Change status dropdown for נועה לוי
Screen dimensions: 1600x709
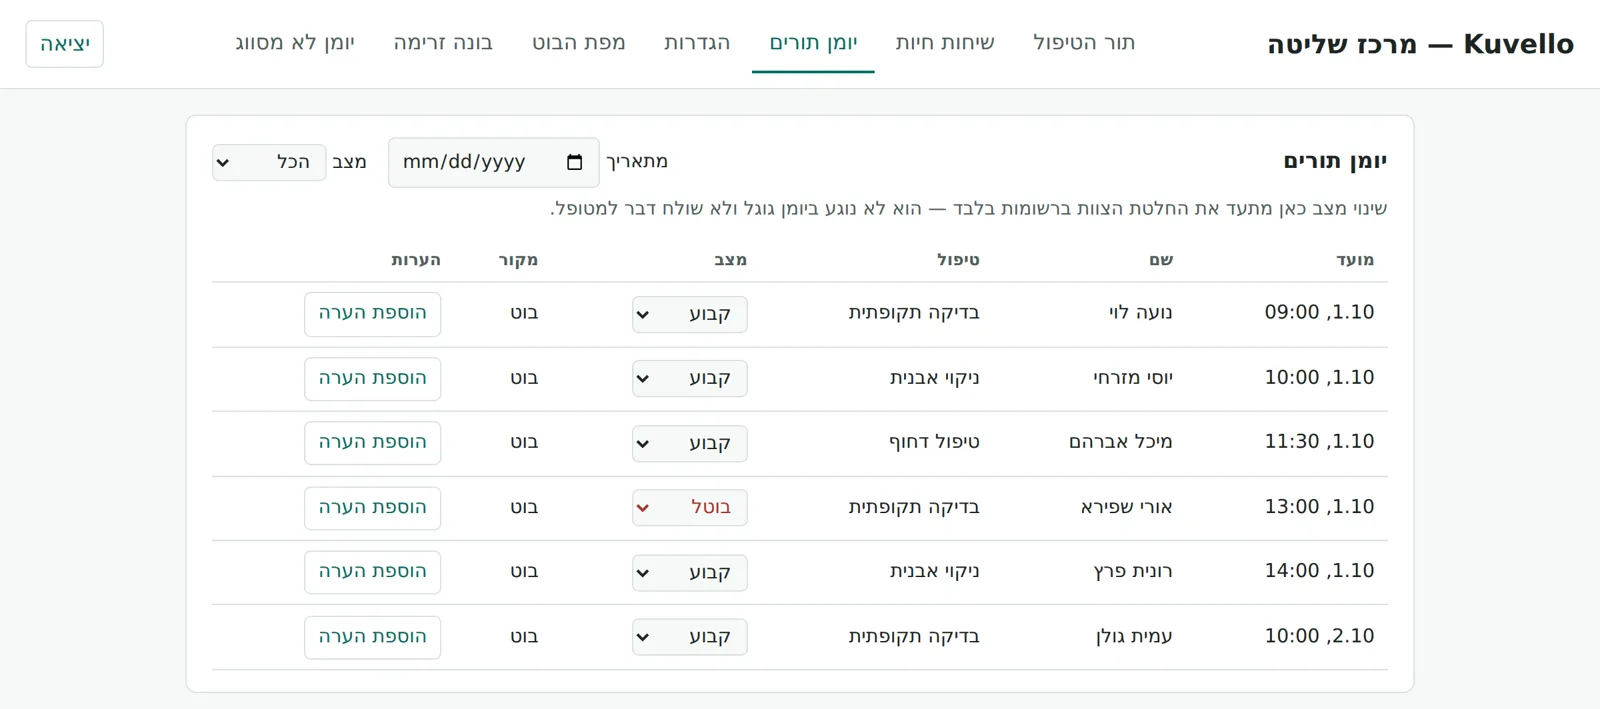tap(690, 314)
